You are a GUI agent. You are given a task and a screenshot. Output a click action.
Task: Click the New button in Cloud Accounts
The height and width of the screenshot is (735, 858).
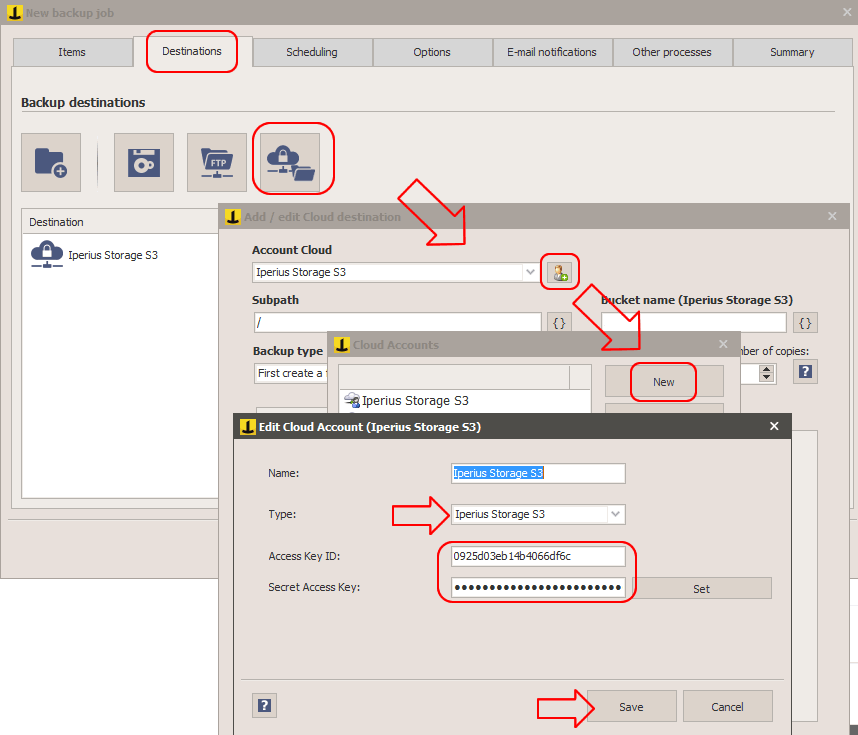pyautogui.click(x=663, y=381)
